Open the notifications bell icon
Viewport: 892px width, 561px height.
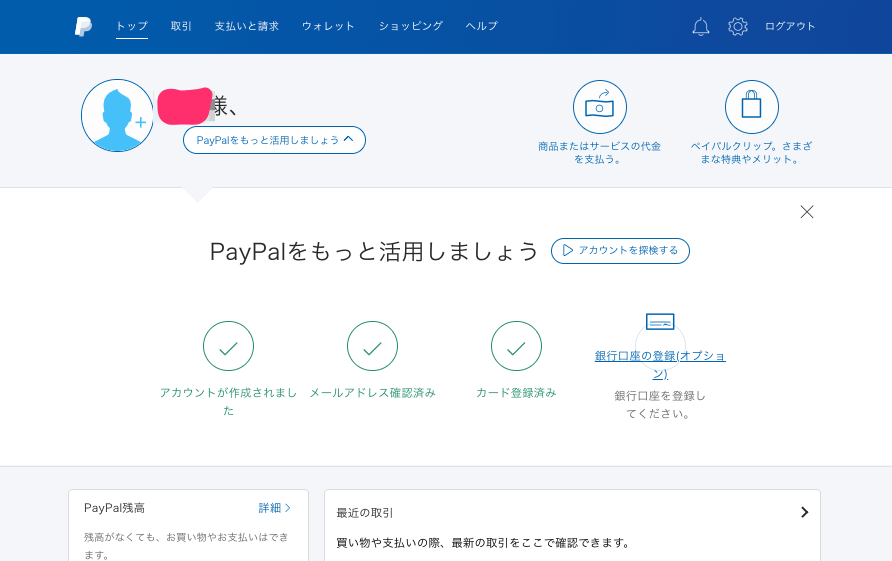pyautogui.click(x=701, y=27)
